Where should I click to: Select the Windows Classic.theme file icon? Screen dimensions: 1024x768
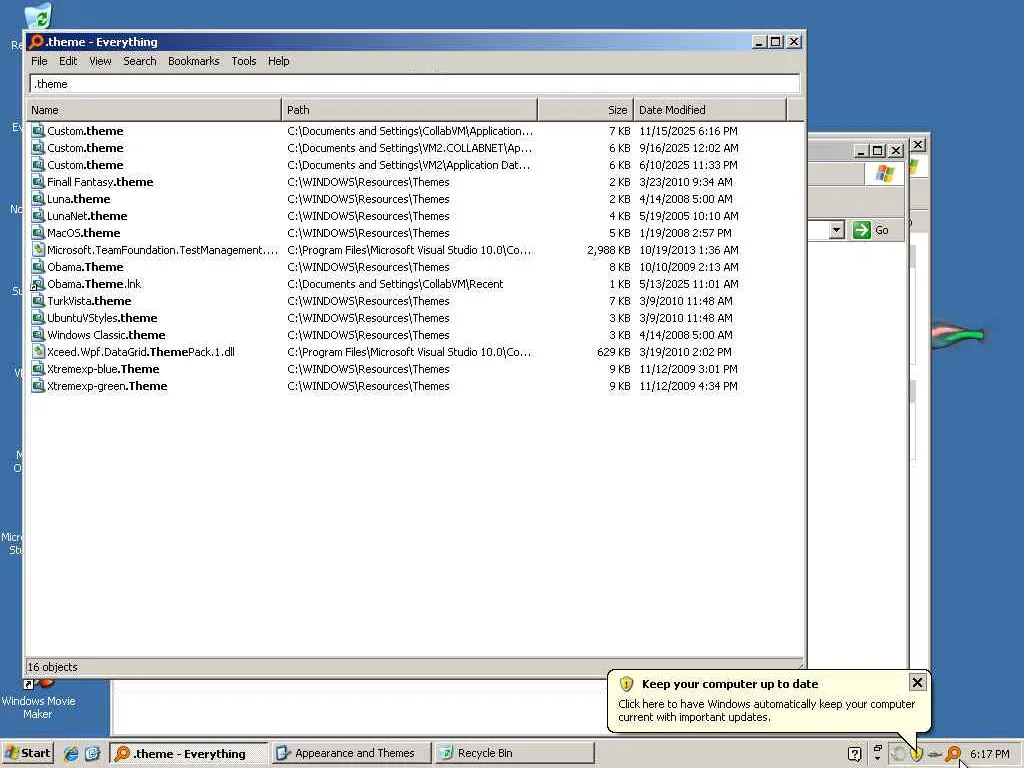point(38,334)
